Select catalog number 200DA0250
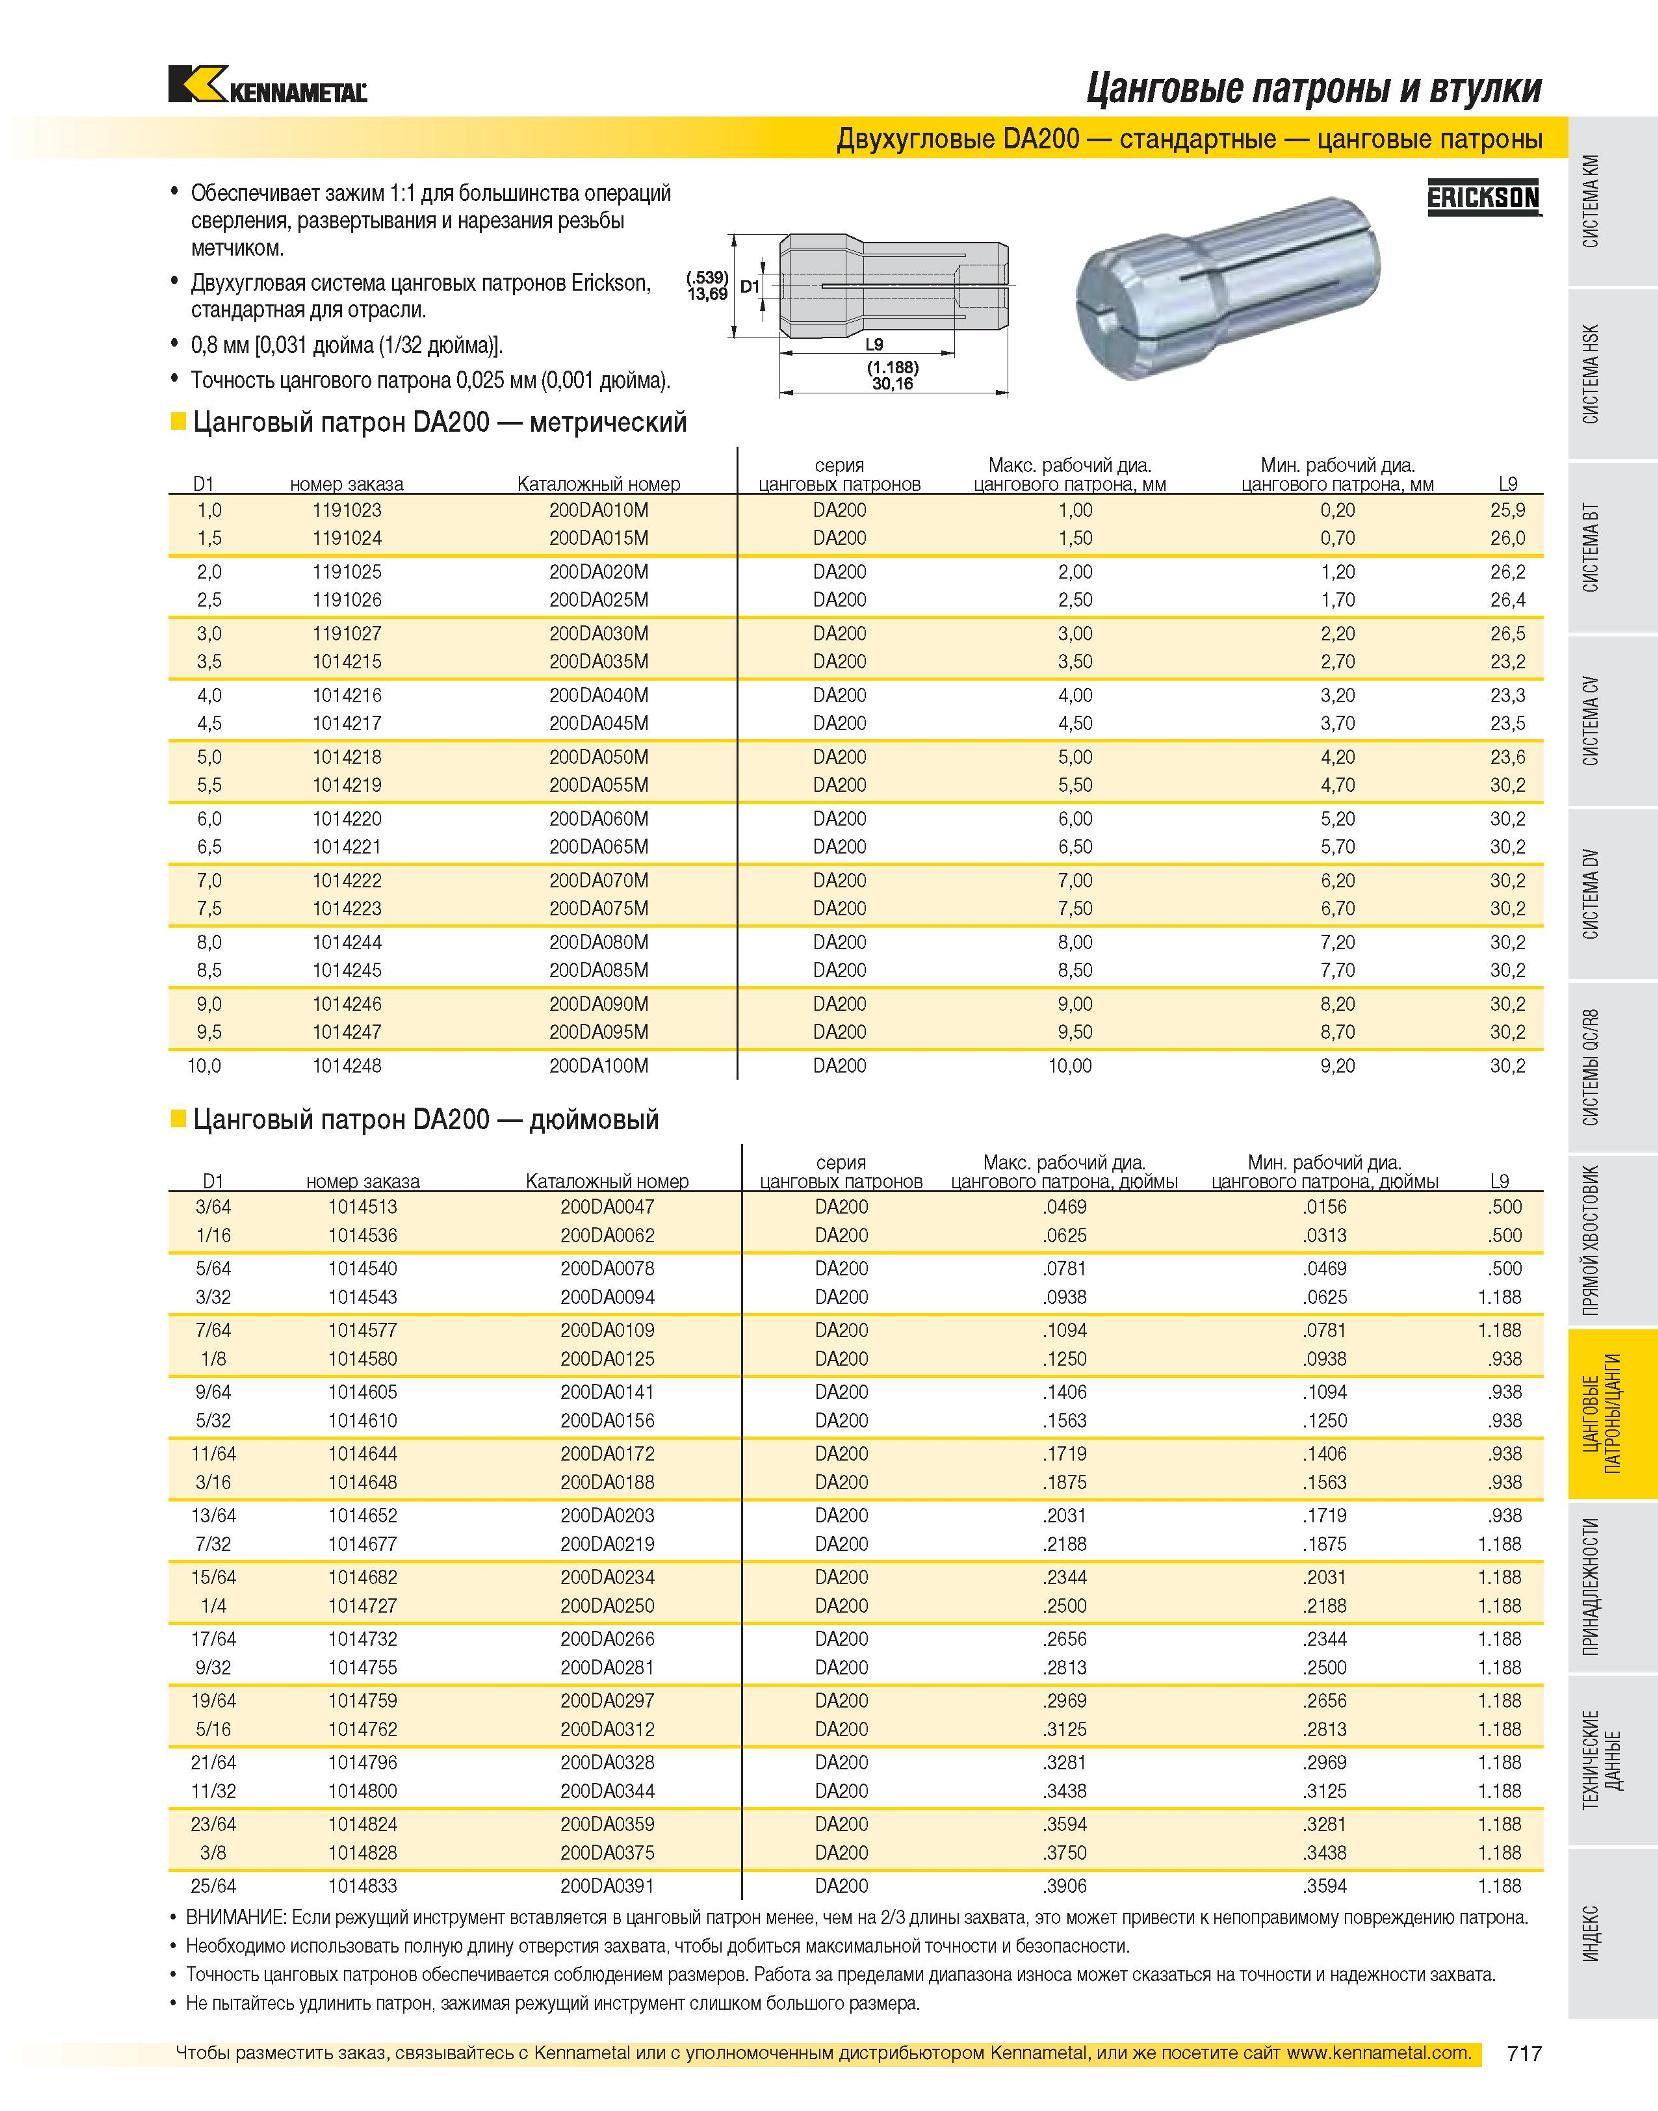The width and height of the screenshot is (1658, 2111). 607,1606
